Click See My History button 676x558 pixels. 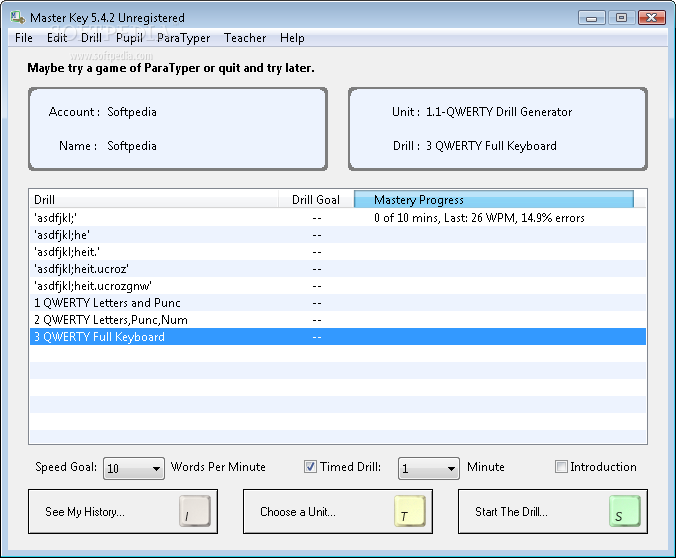(x=123, y=511)
